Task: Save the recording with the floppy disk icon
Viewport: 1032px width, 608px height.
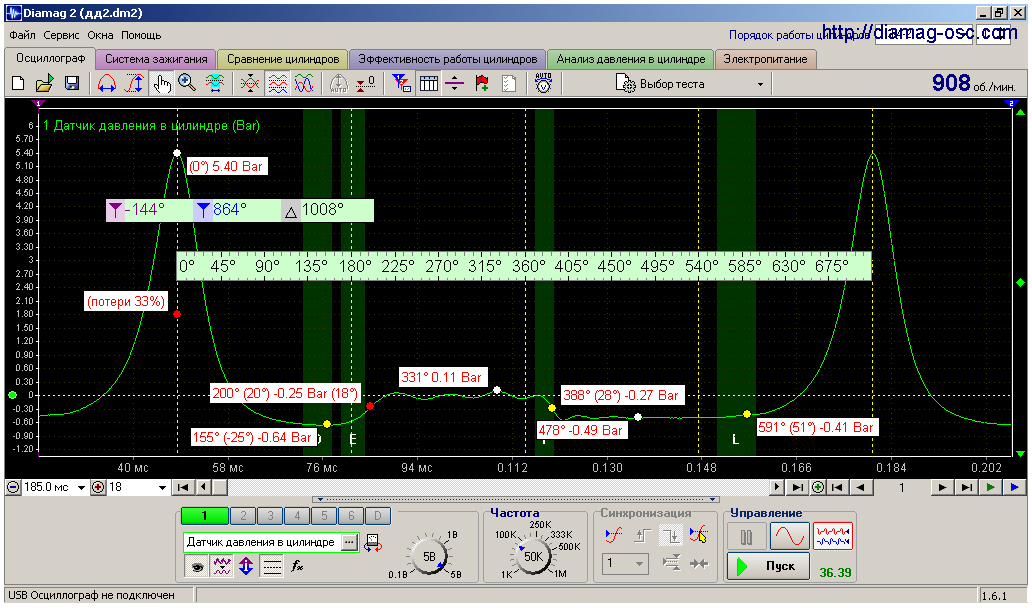Action: (x=72, y=83)
